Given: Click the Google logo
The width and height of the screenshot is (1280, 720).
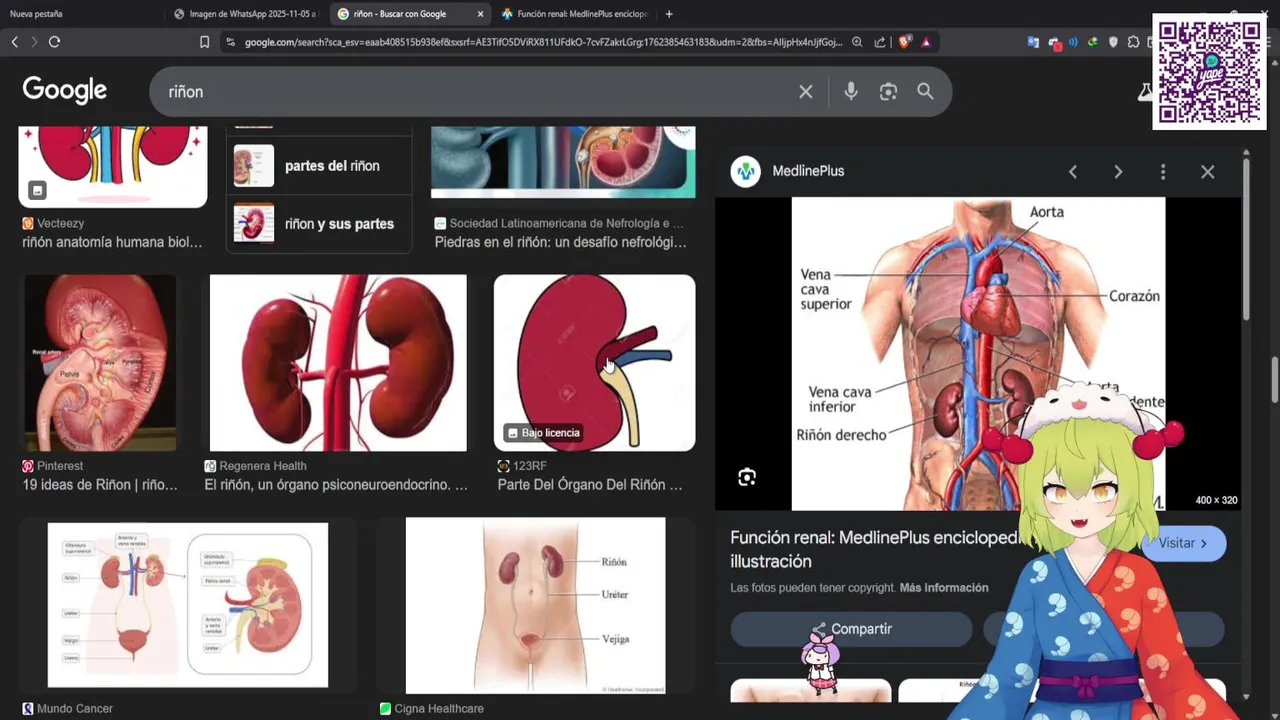Looking at the screenshot, I should tap(65, 90).
